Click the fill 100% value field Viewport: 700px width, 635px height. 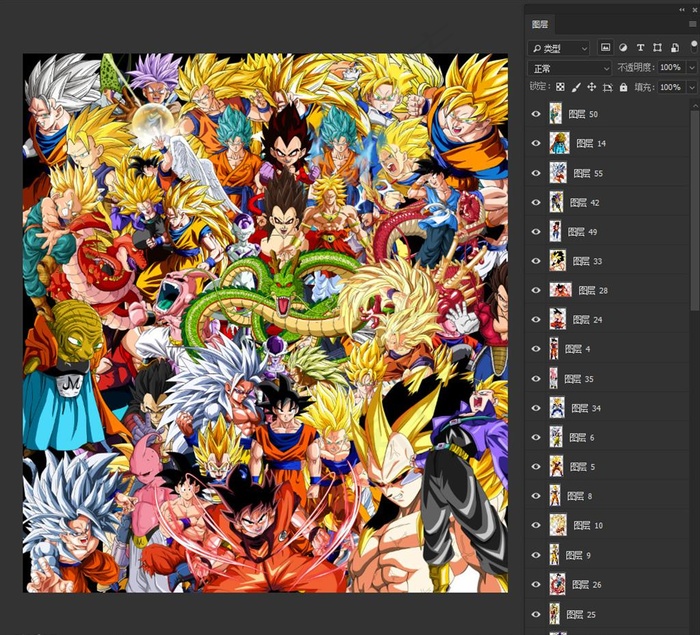click(x=672, y=87)
